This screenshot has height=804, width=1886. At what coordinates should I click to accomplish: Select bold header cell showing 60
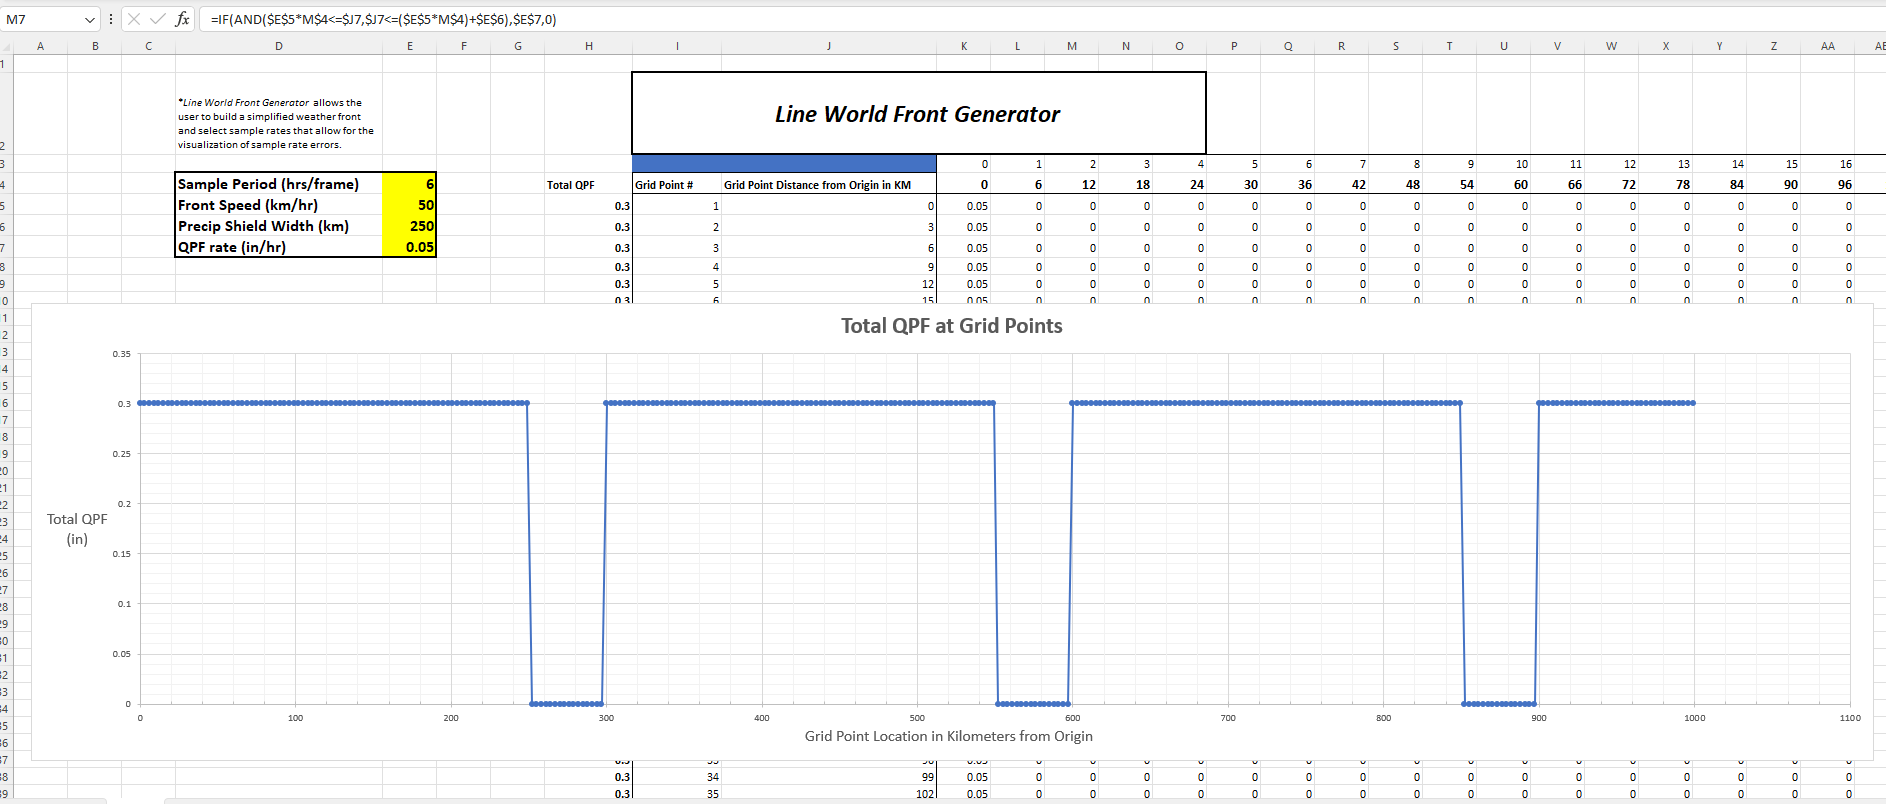[1504, 185]
